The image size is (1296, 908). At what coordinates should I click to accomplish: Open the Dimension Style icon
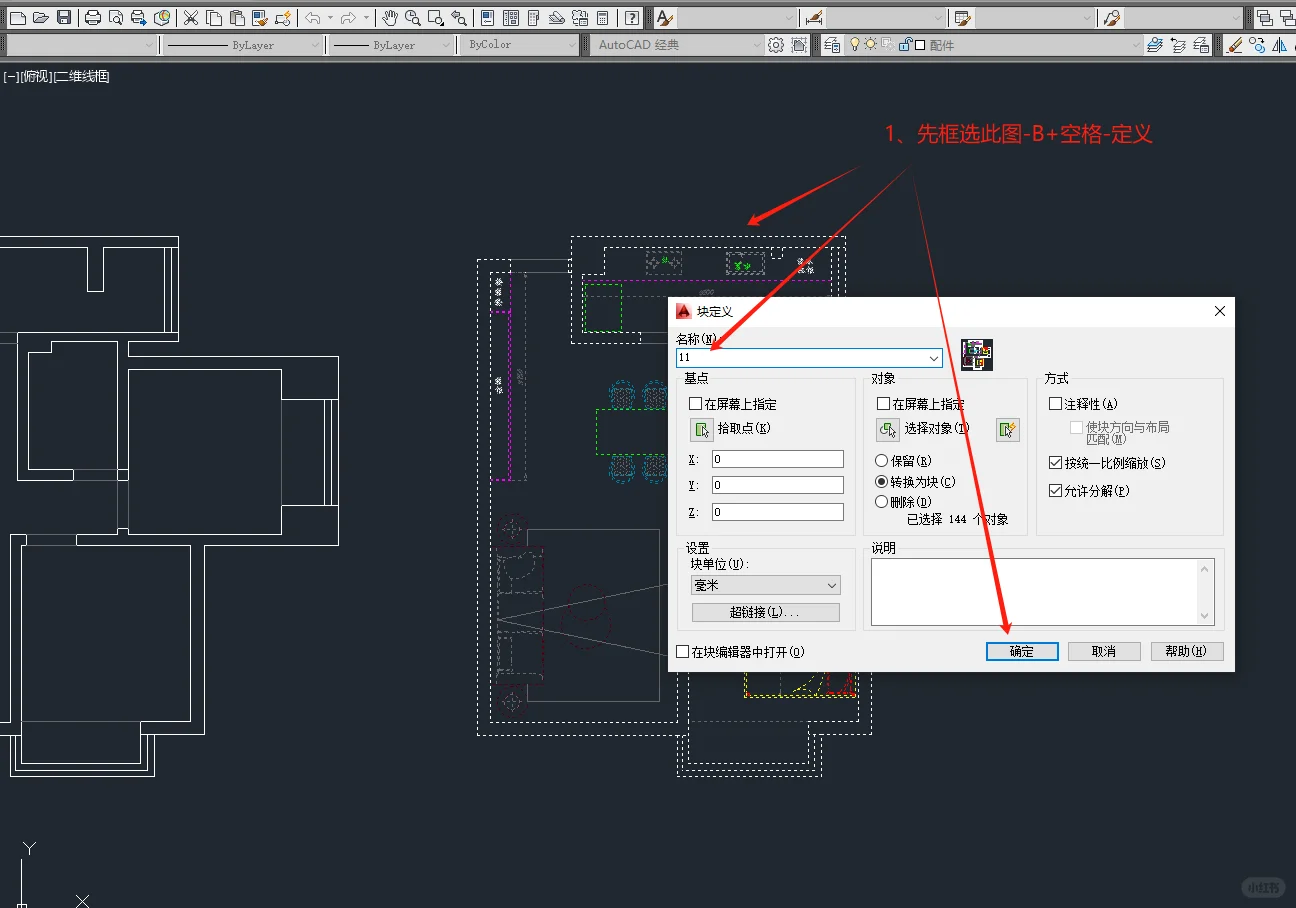click(814, 18)
